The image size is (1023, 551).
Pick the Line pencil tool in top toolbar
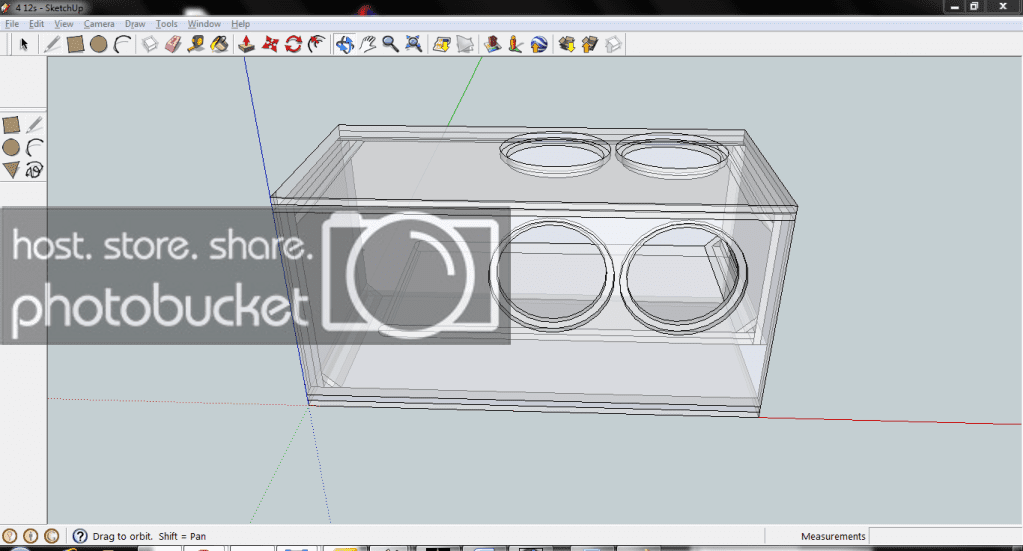pyautogui.click(x=52, y=44)
